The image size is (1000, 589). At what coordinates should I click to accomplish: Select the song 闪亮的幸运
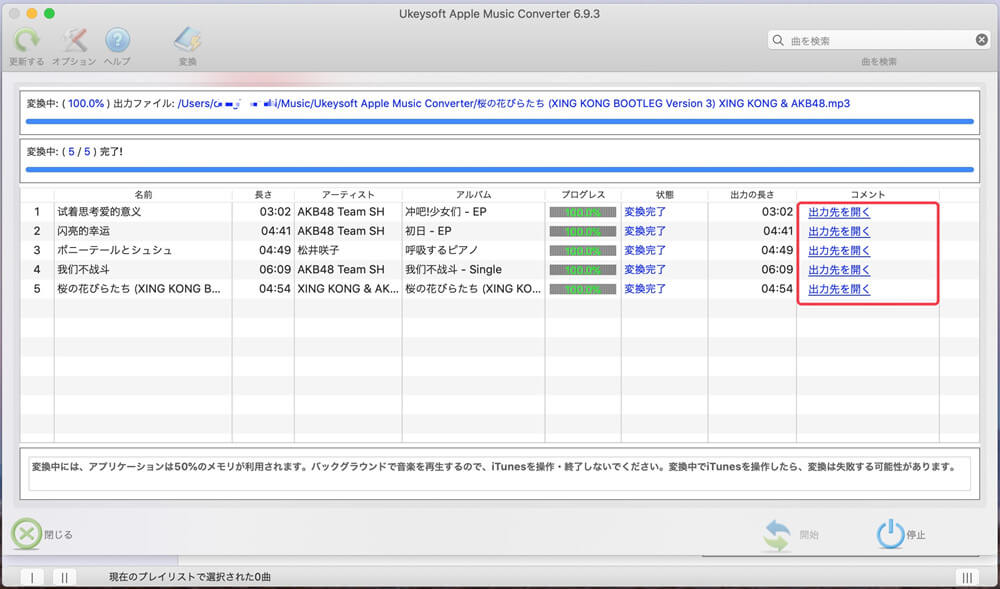[x=84, y=231]
